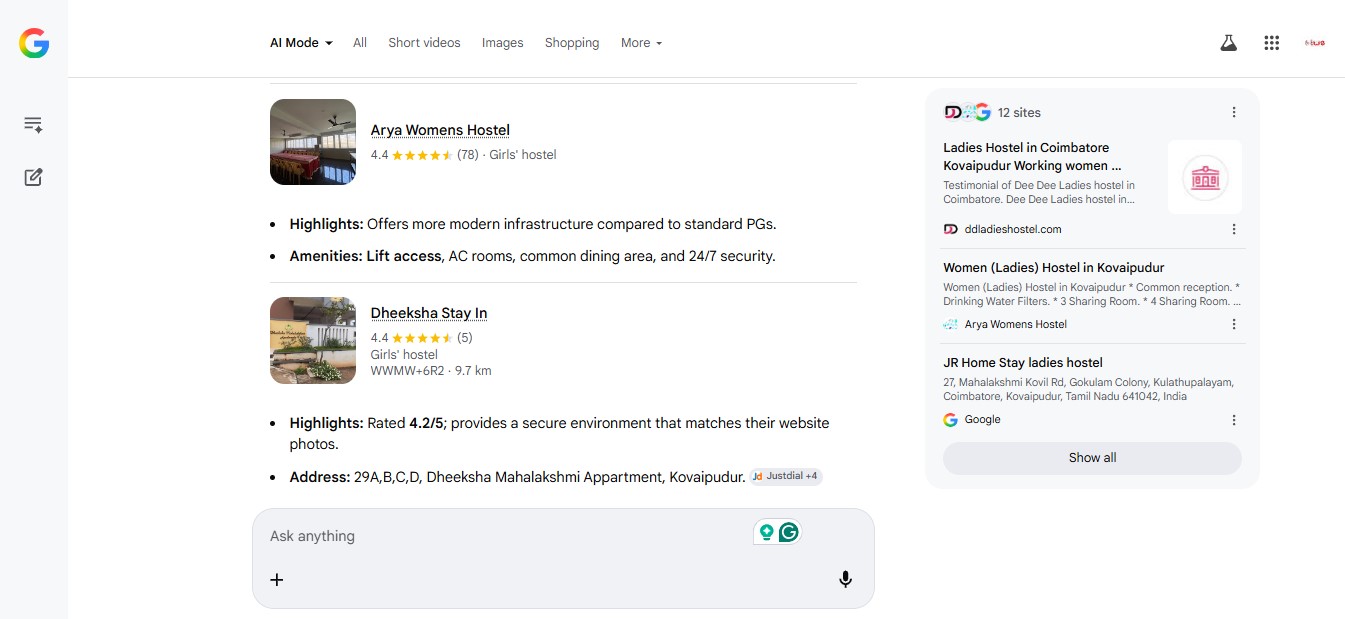
Task: Start a new search with the edit icon
Action: point(33,177)
